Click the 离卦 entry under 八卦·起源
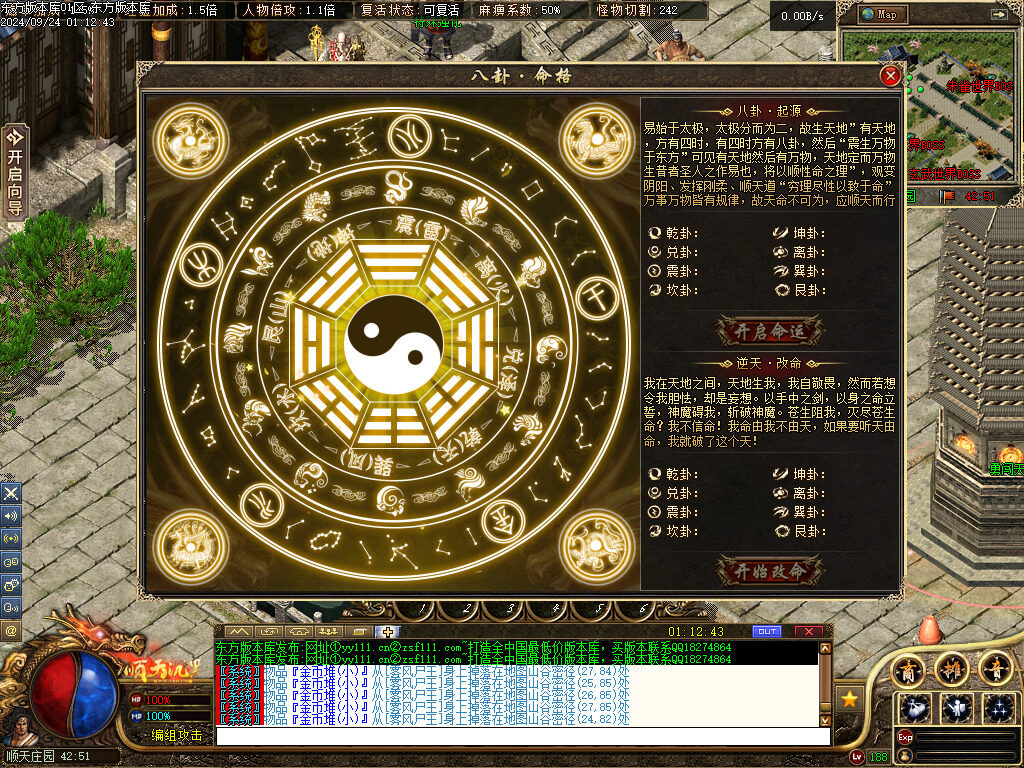The width and height of the screenshot is (1024, 768). click(x=800, y=252)
